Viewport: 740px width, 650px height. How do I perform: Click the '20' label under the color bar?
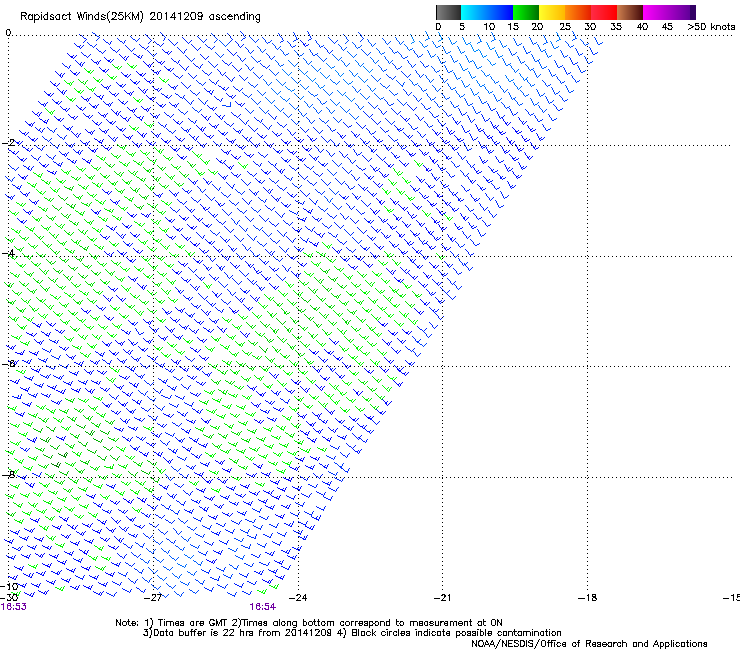click(x=538, y=26)
